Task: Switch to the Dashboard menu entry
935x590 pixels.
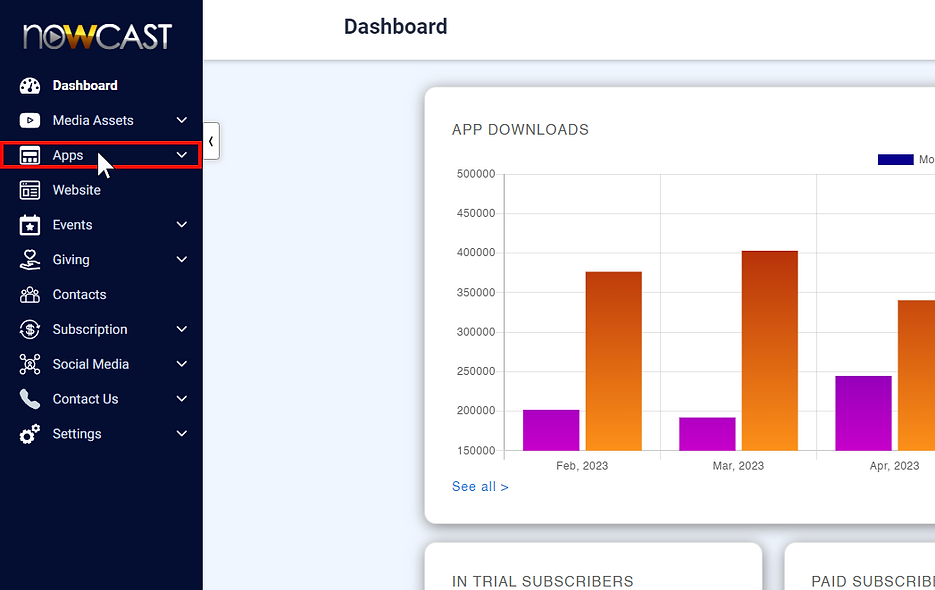Action: coord(84,85)
